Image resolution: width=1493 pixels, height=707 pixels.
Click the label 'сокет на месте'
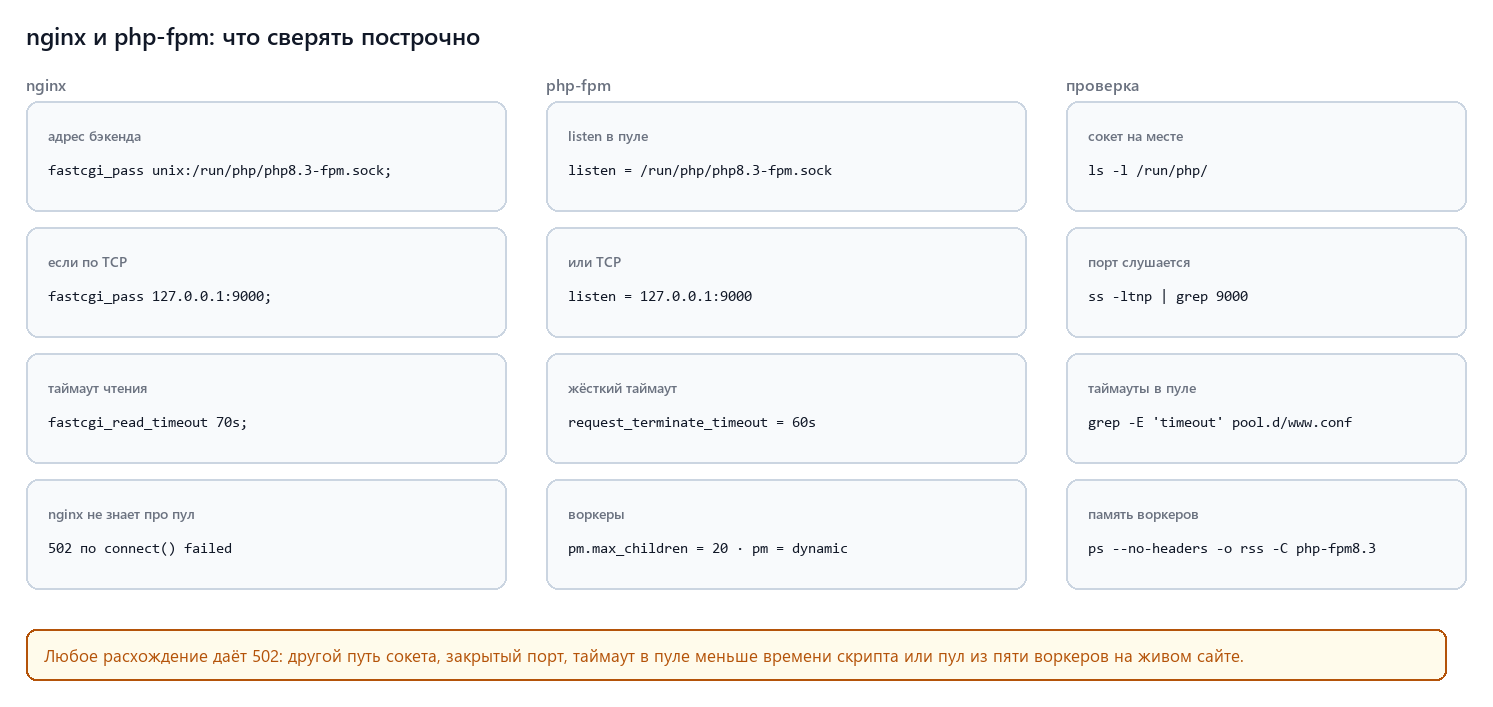(x=1136, y=137)
